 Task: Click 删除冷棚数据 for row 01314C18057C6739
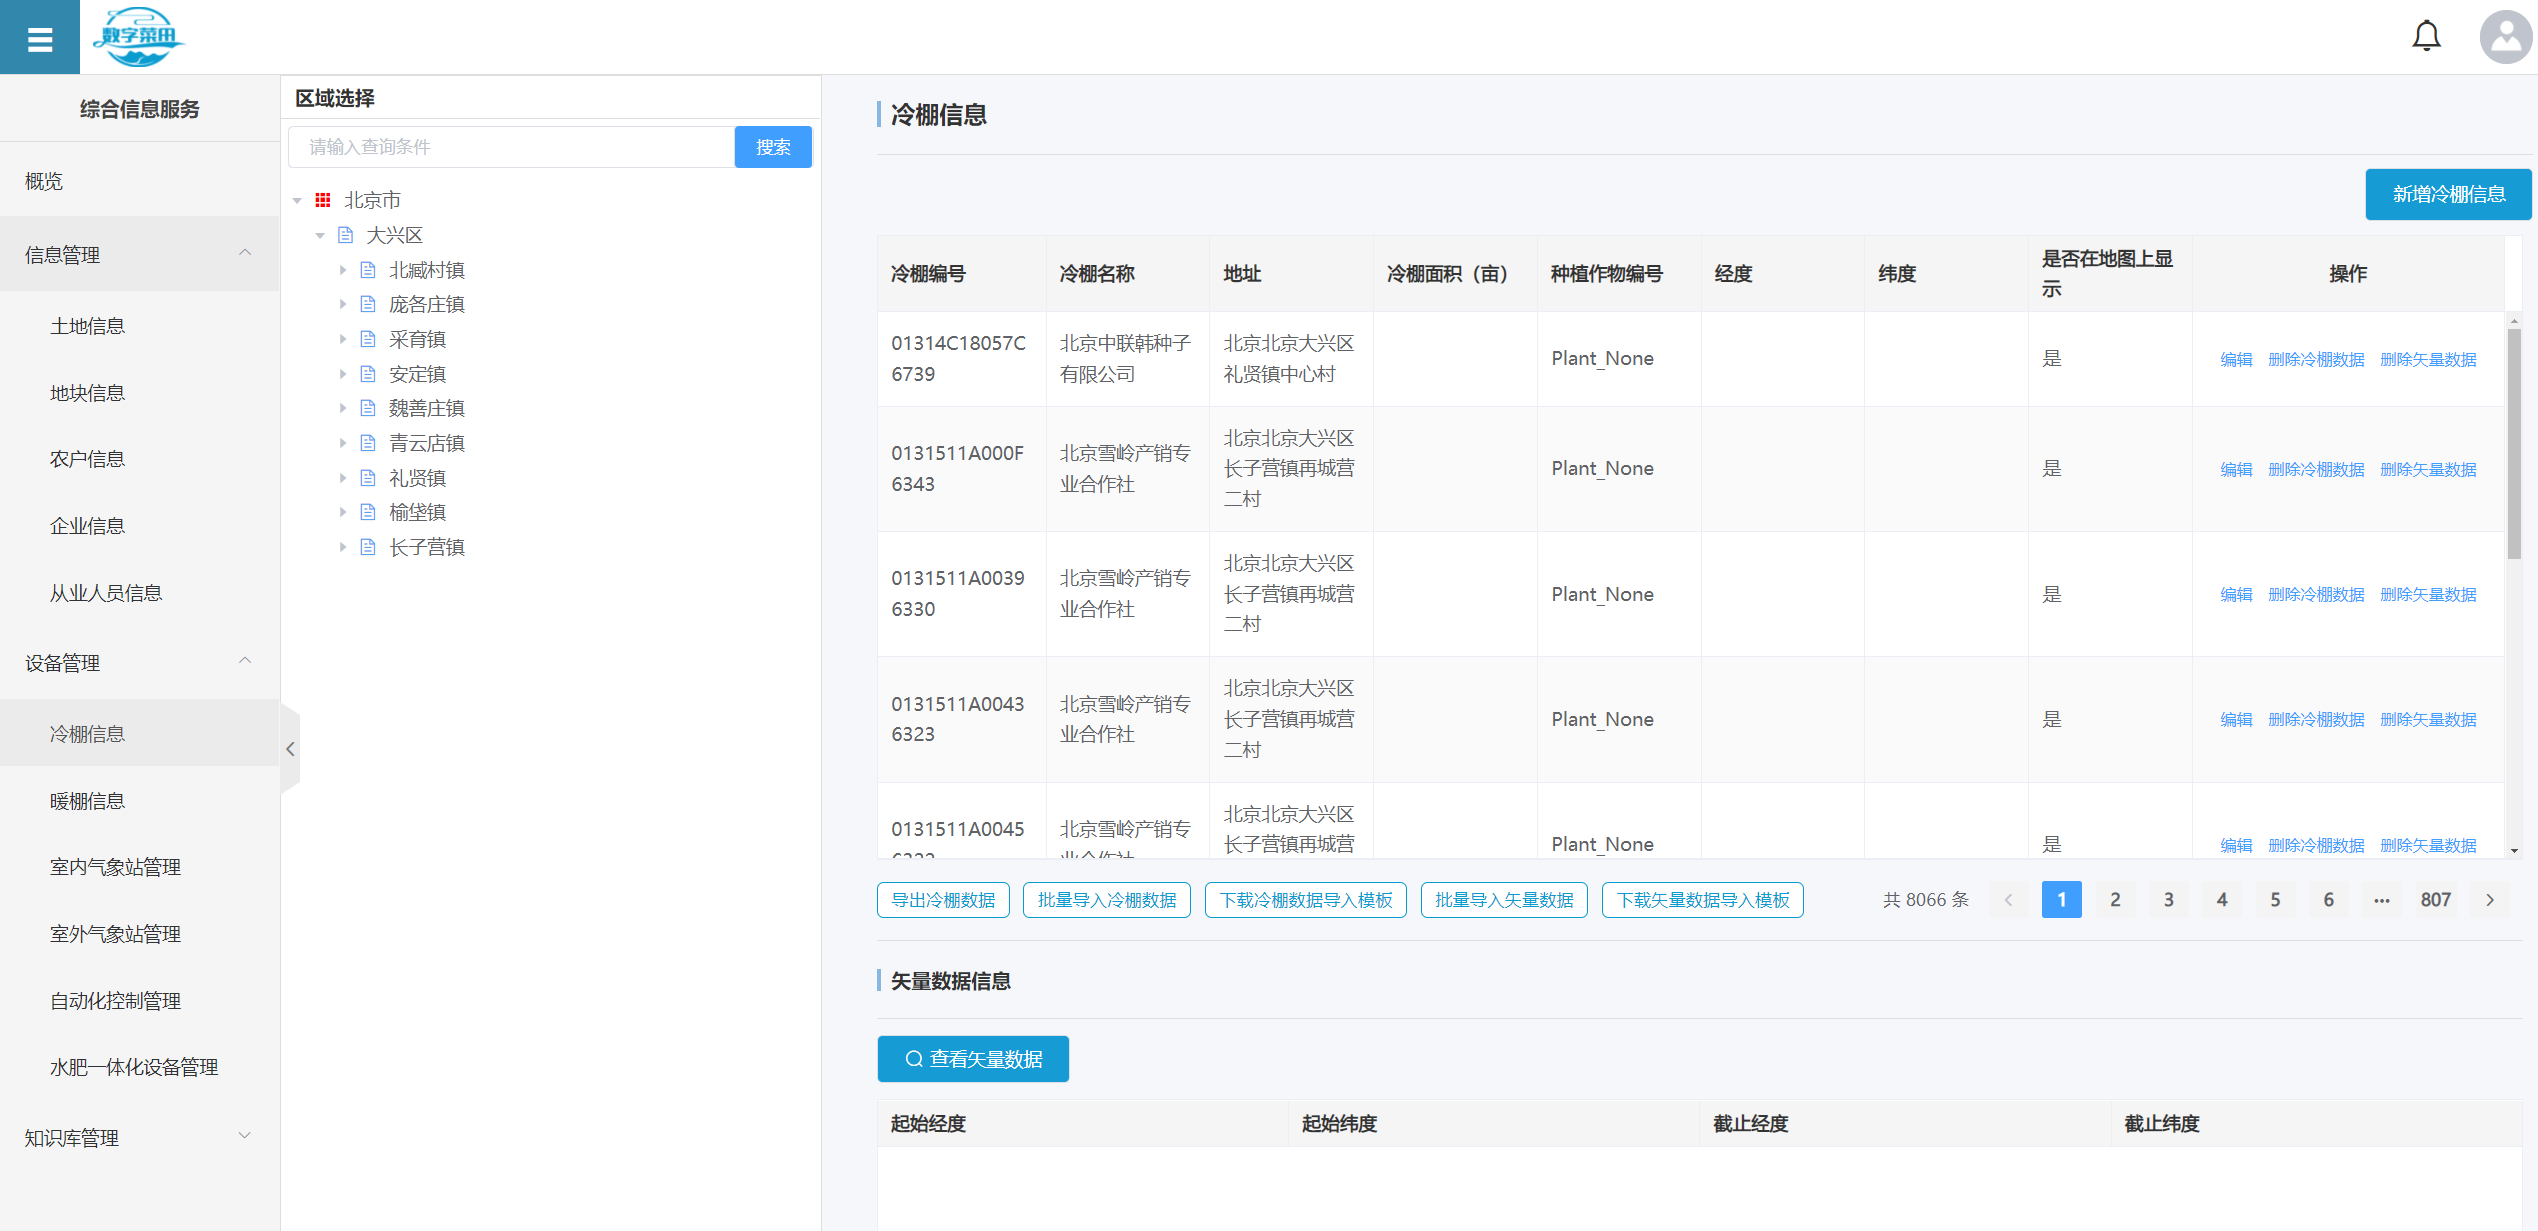[2316, 359]
